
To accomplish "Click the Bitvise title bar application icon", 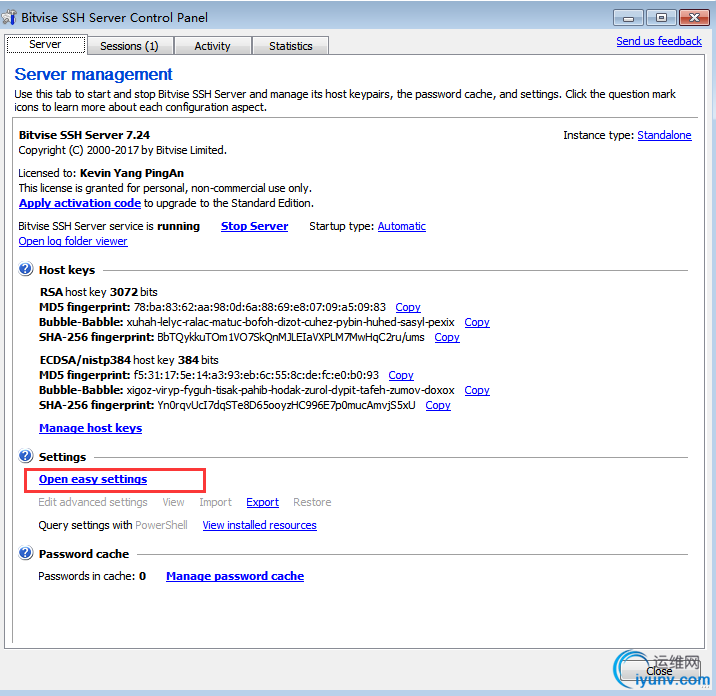I will click(10, 17).
